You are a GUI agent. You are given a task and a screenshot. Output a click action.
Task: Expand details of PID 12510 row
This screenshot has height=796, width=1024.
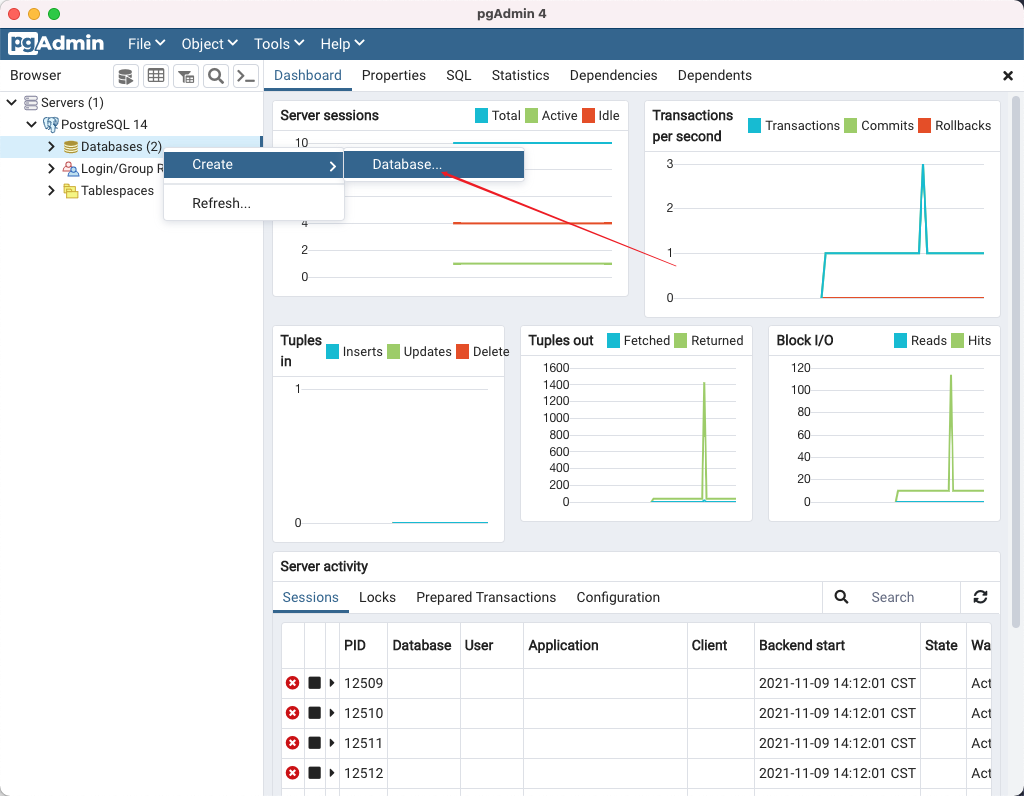(332, 713)
